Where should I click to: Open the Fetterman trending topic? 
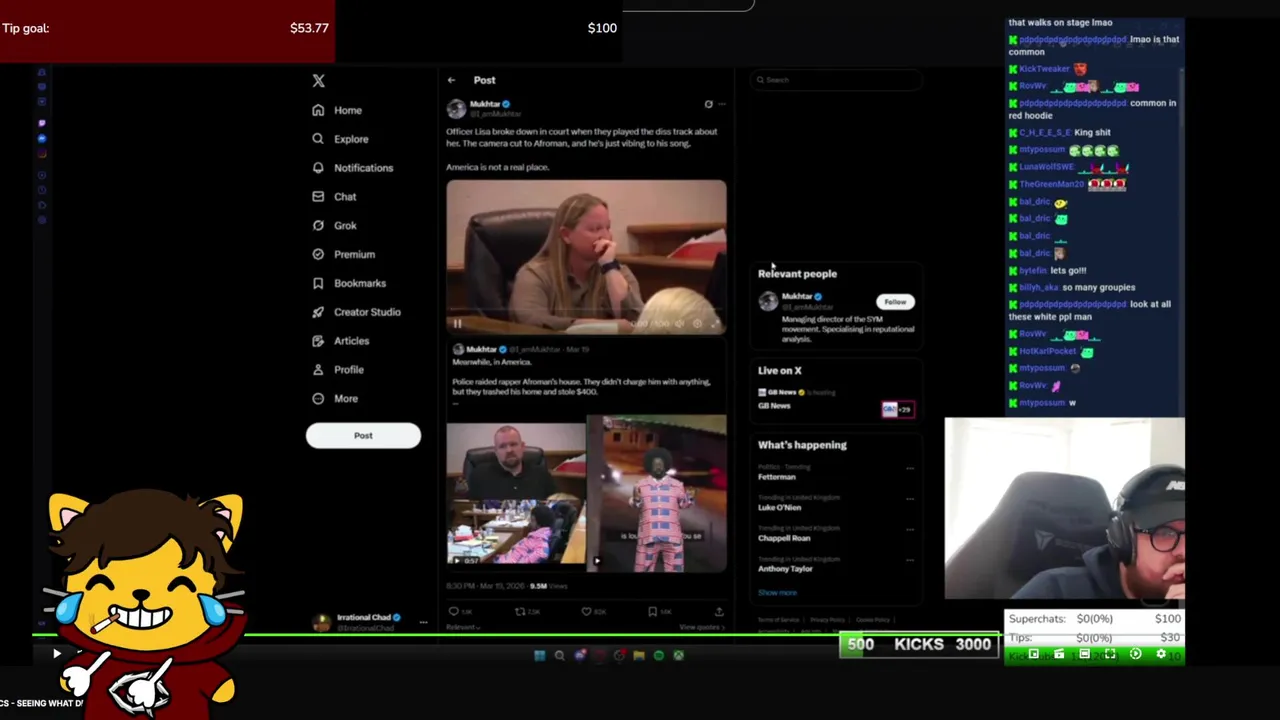click(x=777, y=477)
